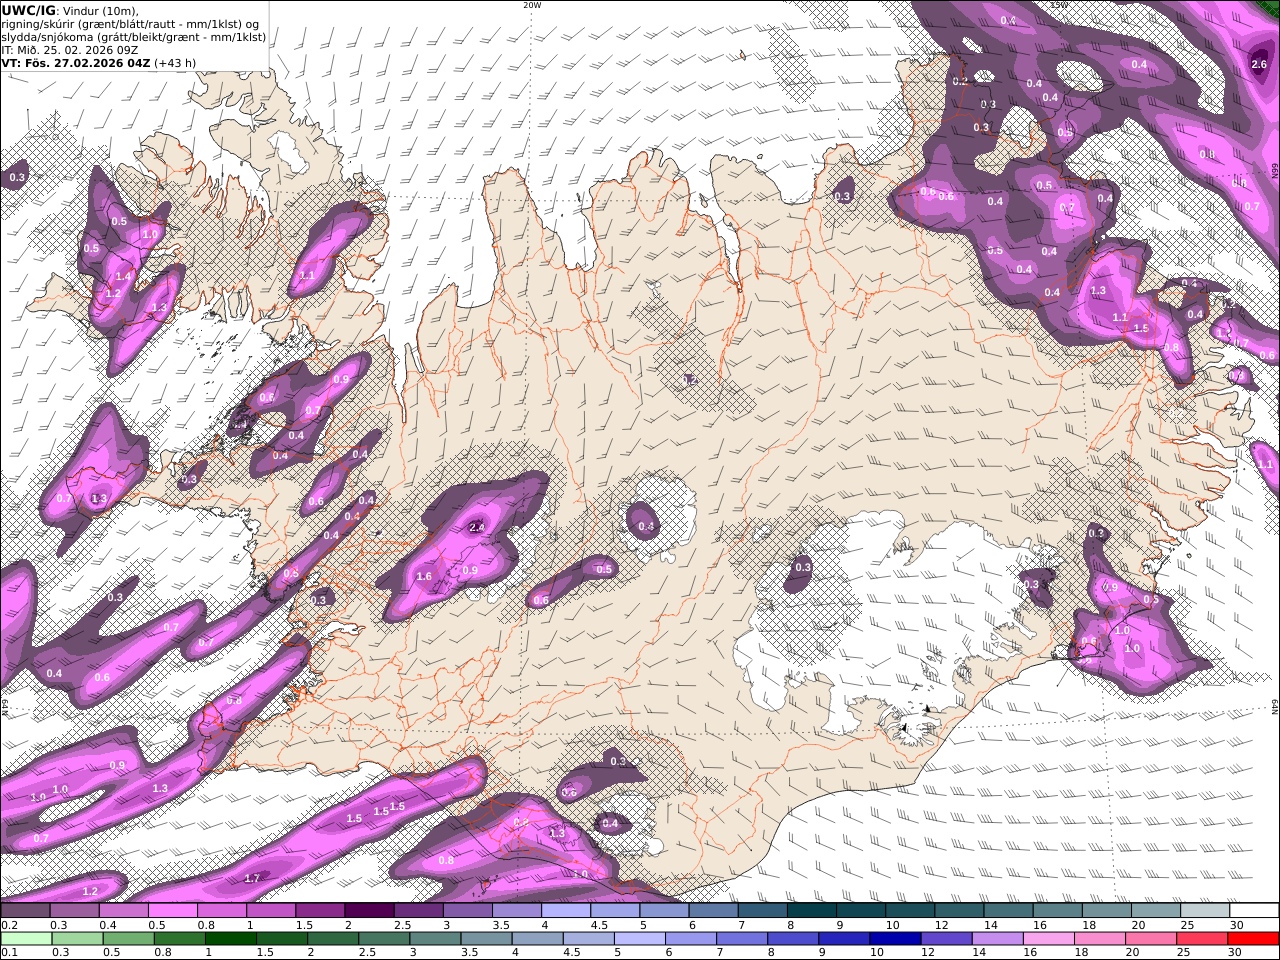
Task: Click the 20W longitude label
Action: pyautogui.click(x=532, y=5)
